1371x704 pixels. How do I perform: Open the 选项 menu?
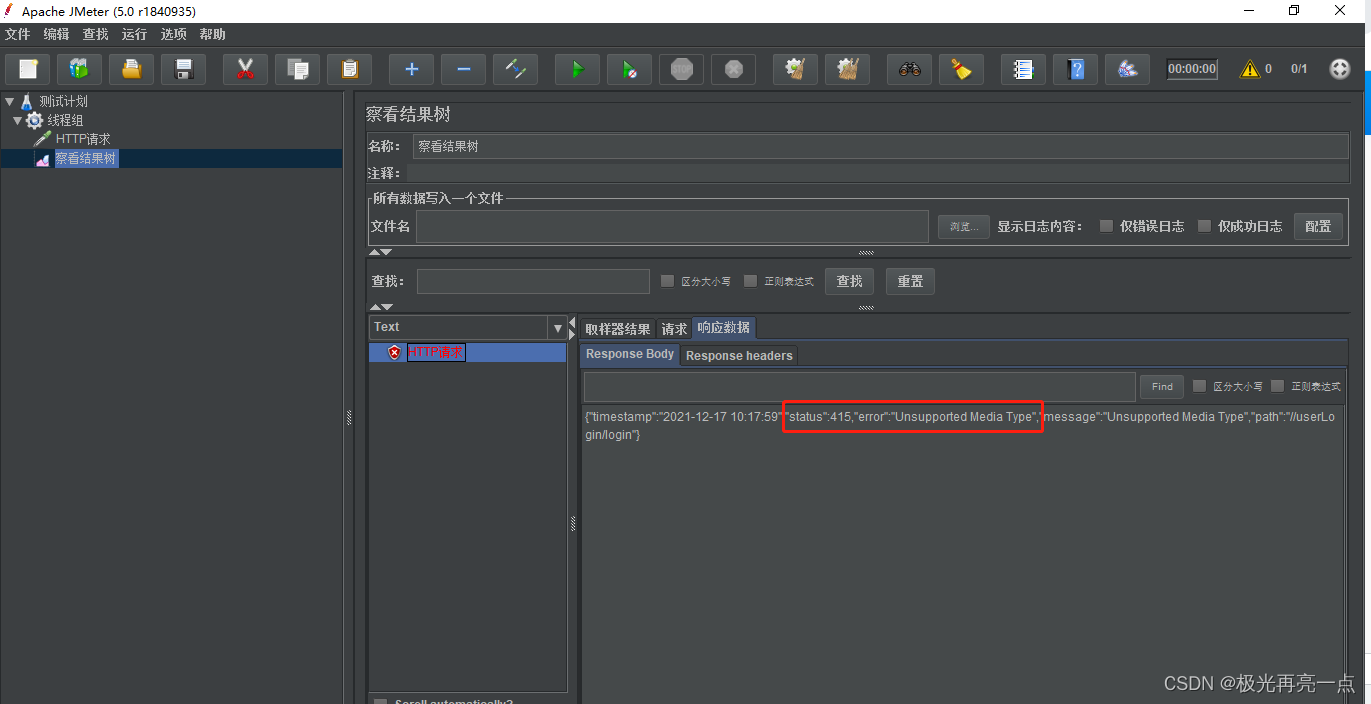coord(174,34)
